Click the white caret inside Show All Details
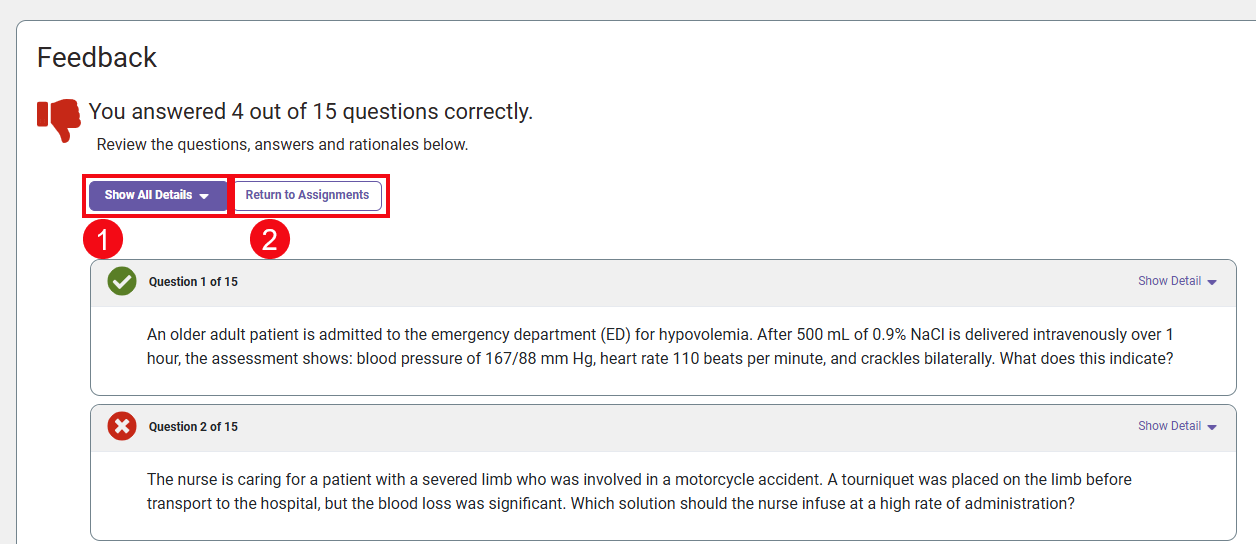 204,196
